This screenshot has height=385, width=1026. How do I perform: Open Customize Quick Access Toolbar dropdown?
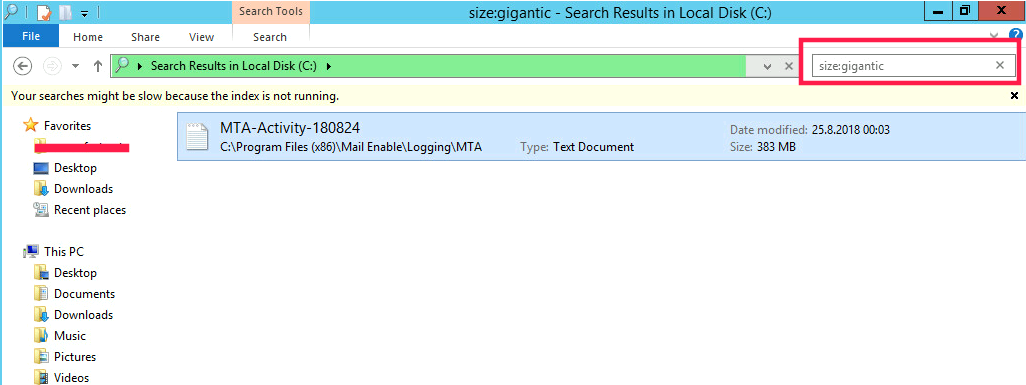tap(84, 14)
